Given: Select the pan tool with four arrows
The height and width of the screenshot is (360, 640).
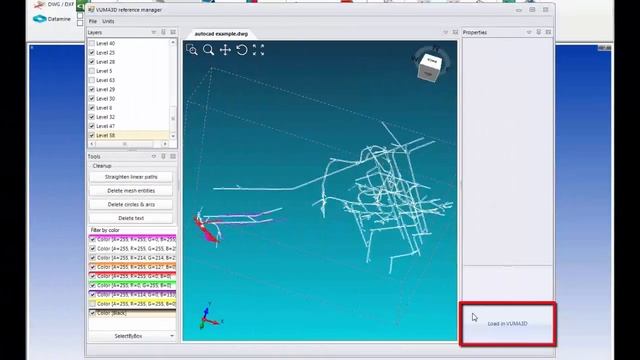Looking at the screenshot, I should pyautogui.click(x=225, y=50).
